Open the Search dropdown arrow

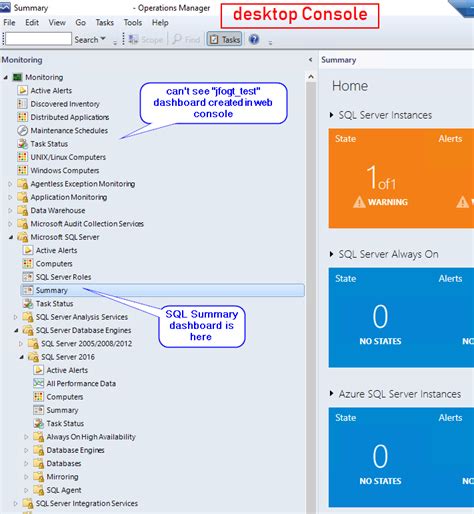103,39
